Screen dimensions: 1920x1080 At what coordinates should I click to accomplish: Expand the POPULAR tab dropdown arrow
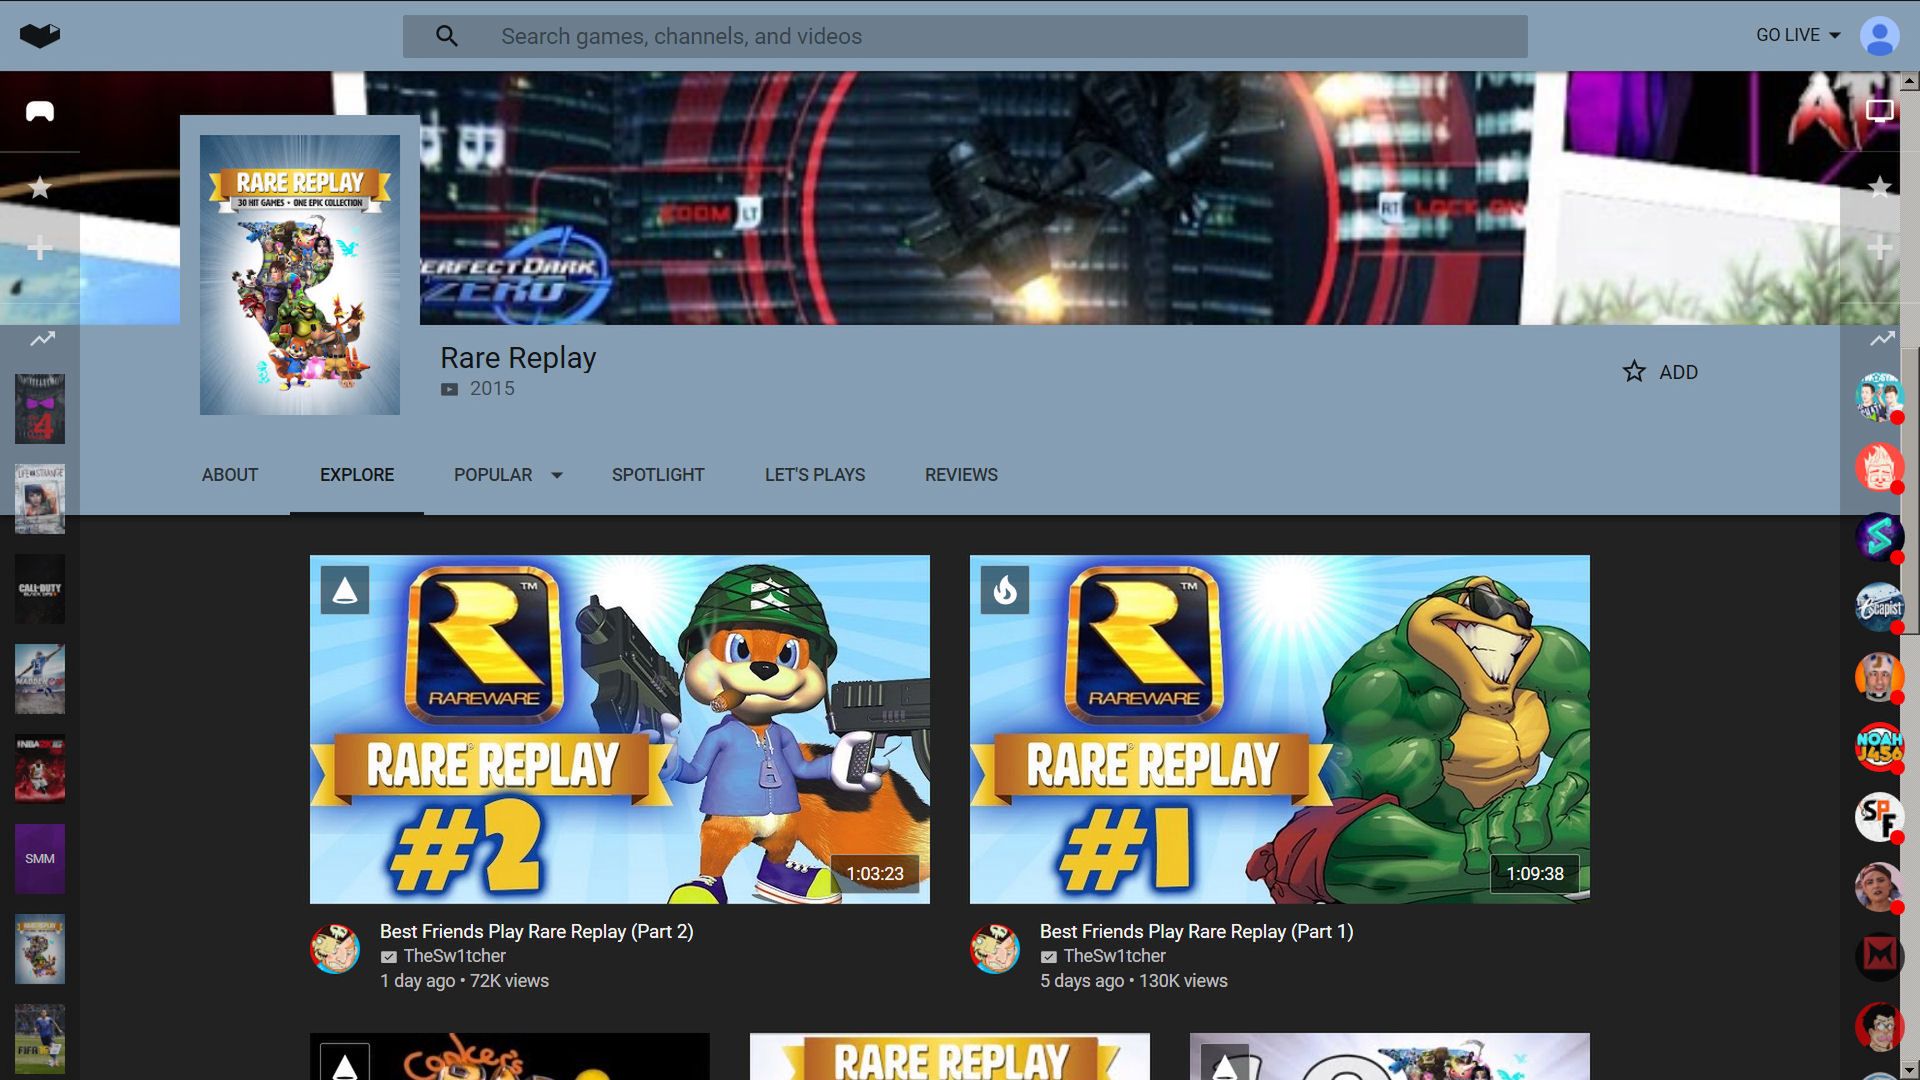557,475
